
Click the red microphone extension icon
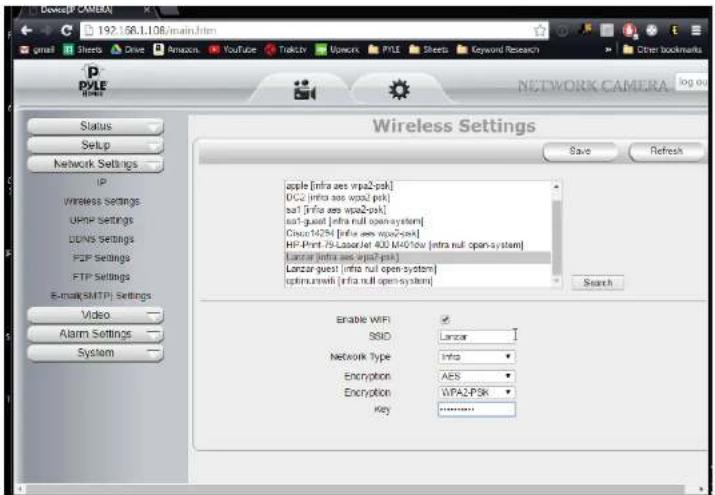pos(629,31)
